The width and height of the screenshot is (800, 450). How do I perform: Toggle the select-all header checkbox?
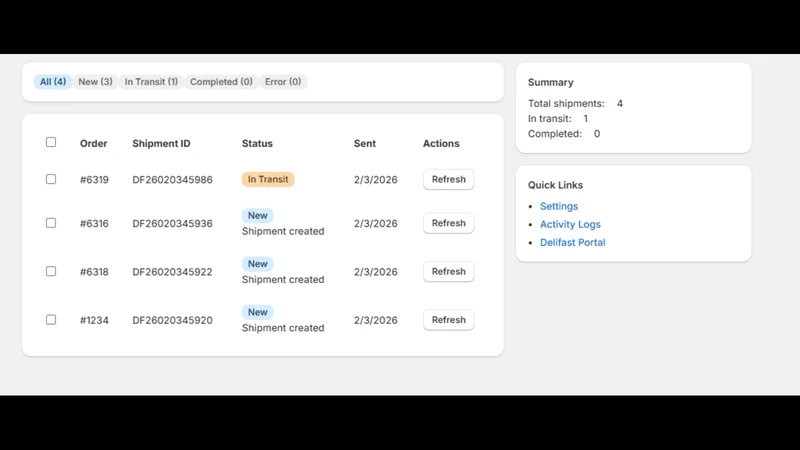pos(51,142)
